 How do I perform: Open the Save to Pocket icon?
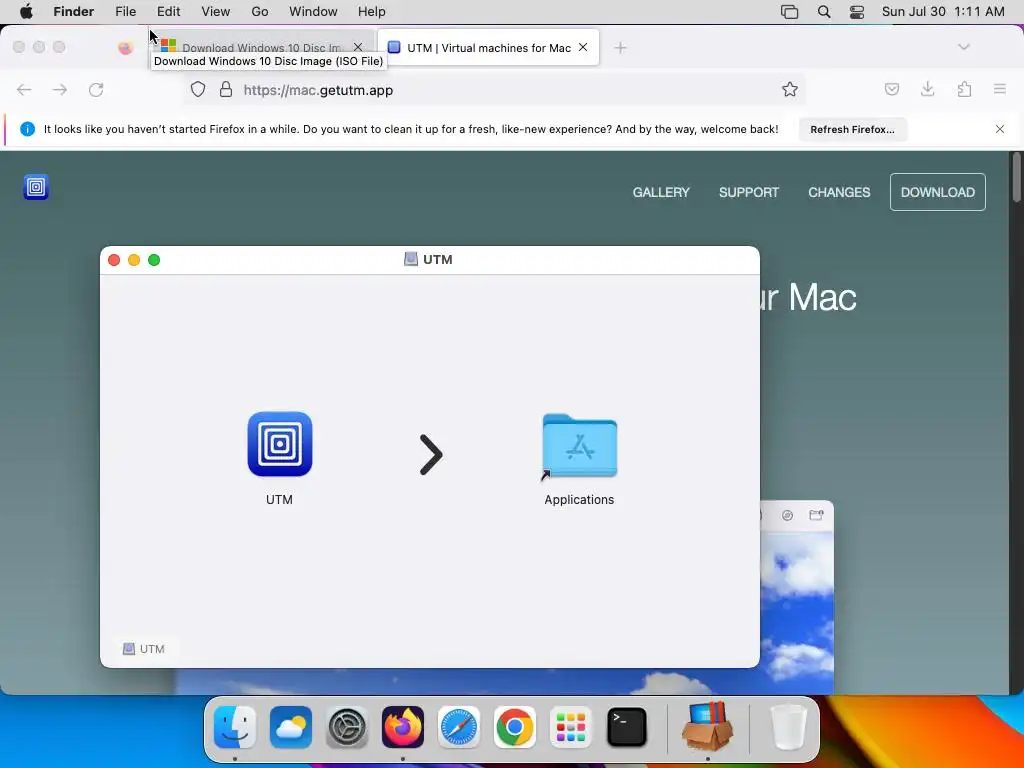(x=892, y=89)
